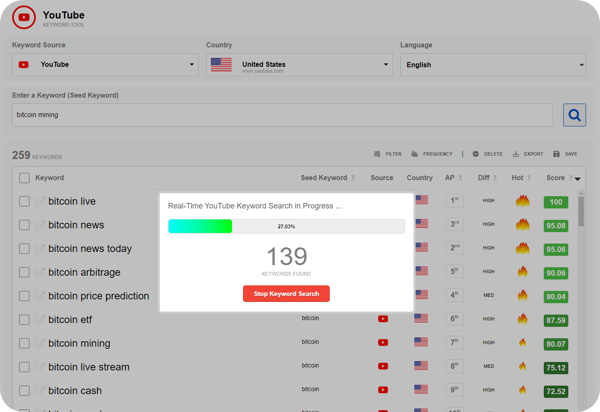This screenshot has height=412, width=600.
Task: Click the Seed Keyword help question mark
Action: point(353,178)
